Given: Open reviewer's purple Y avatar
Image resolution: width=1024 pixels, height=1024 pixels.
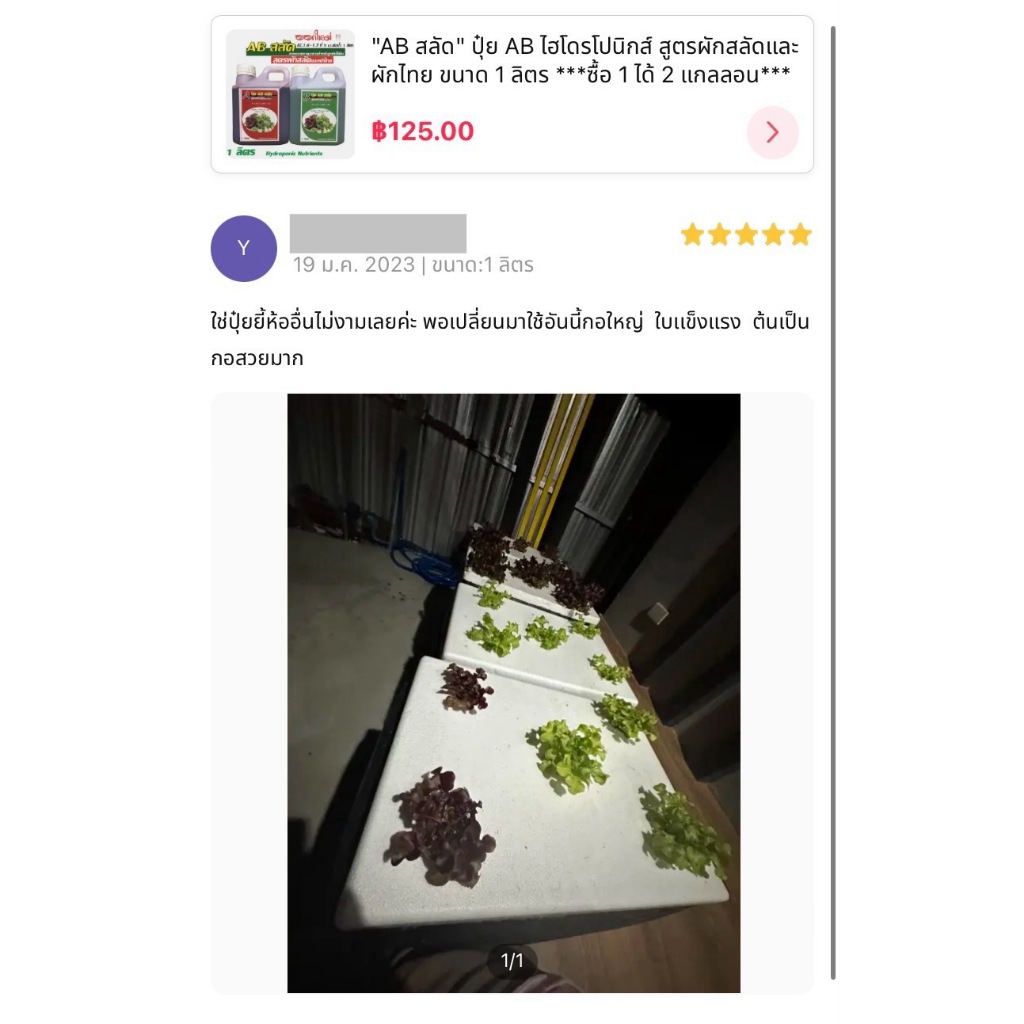Looking at the screenshot, I should 244,248.
